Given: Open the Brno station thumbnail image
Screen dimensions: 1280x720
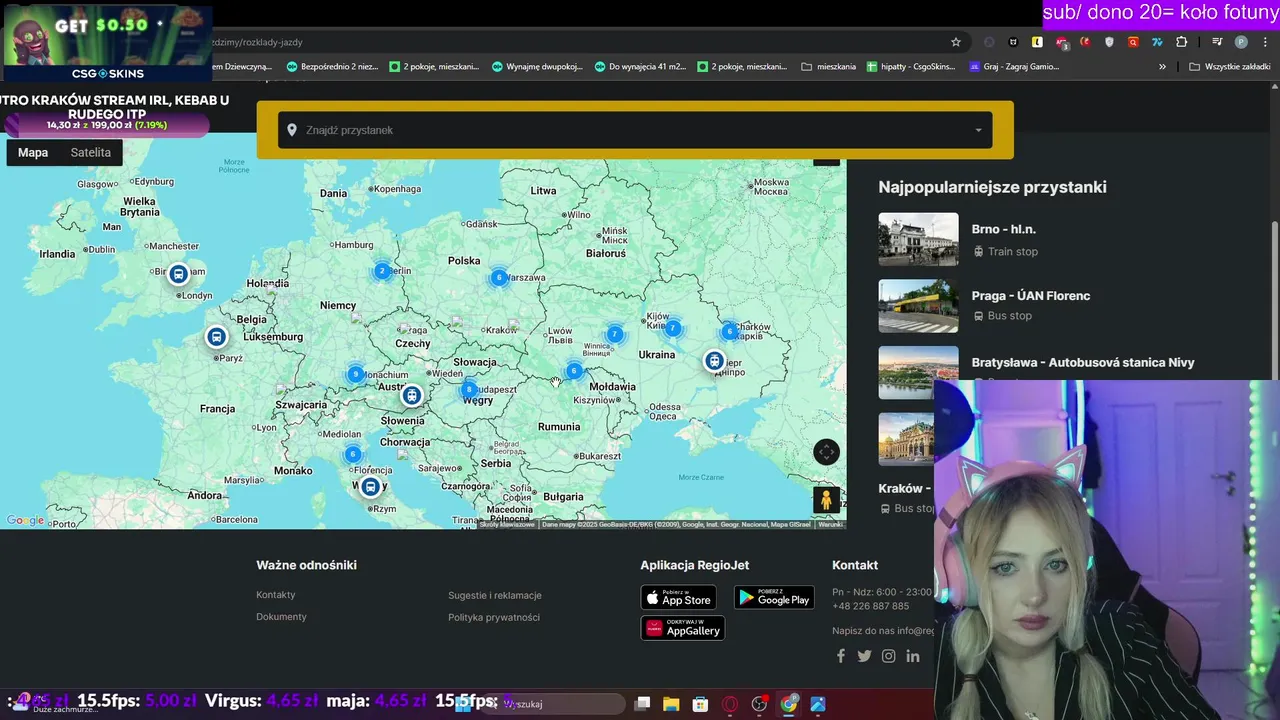Looking at the screenshot, I should coord(918,239).
